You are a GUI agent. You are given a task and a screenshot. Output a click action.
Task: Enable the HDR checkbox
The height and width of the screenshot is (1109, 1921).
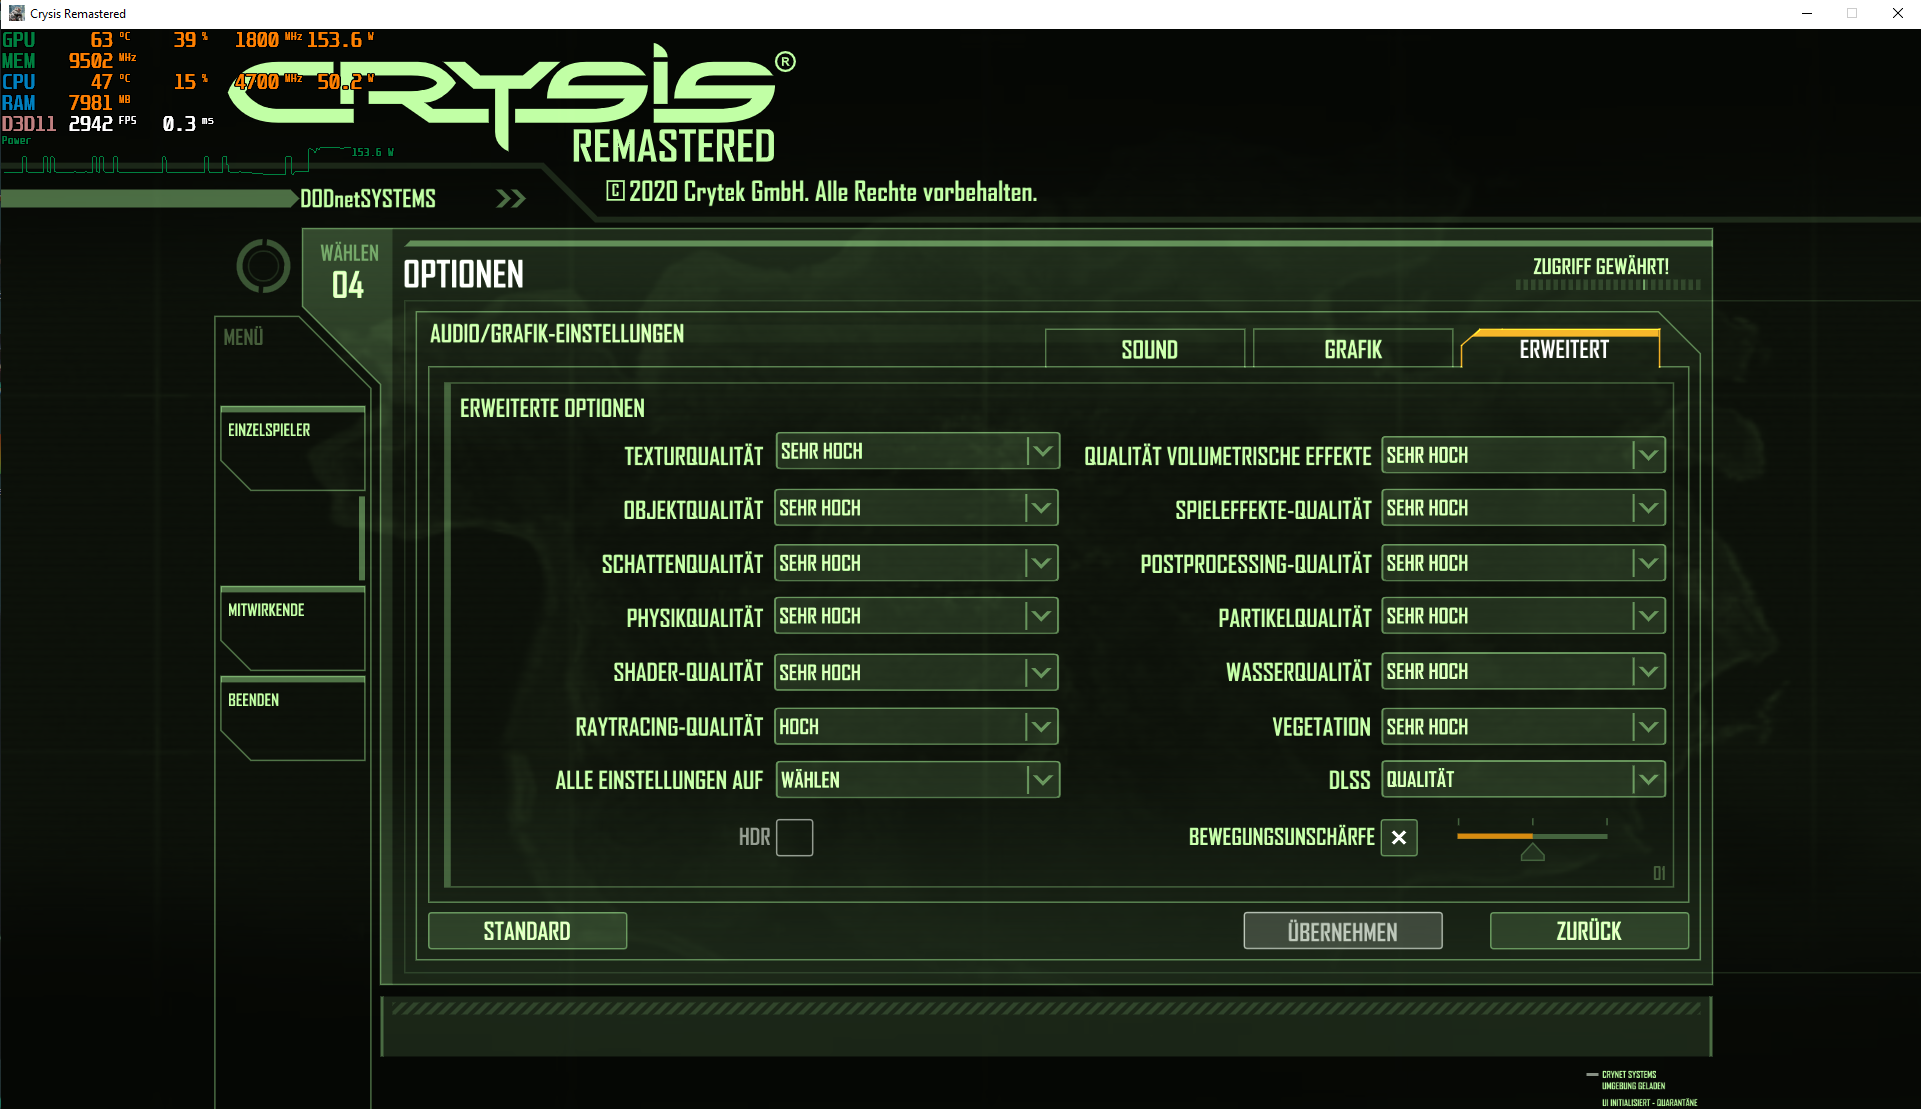tap(795, 838)
